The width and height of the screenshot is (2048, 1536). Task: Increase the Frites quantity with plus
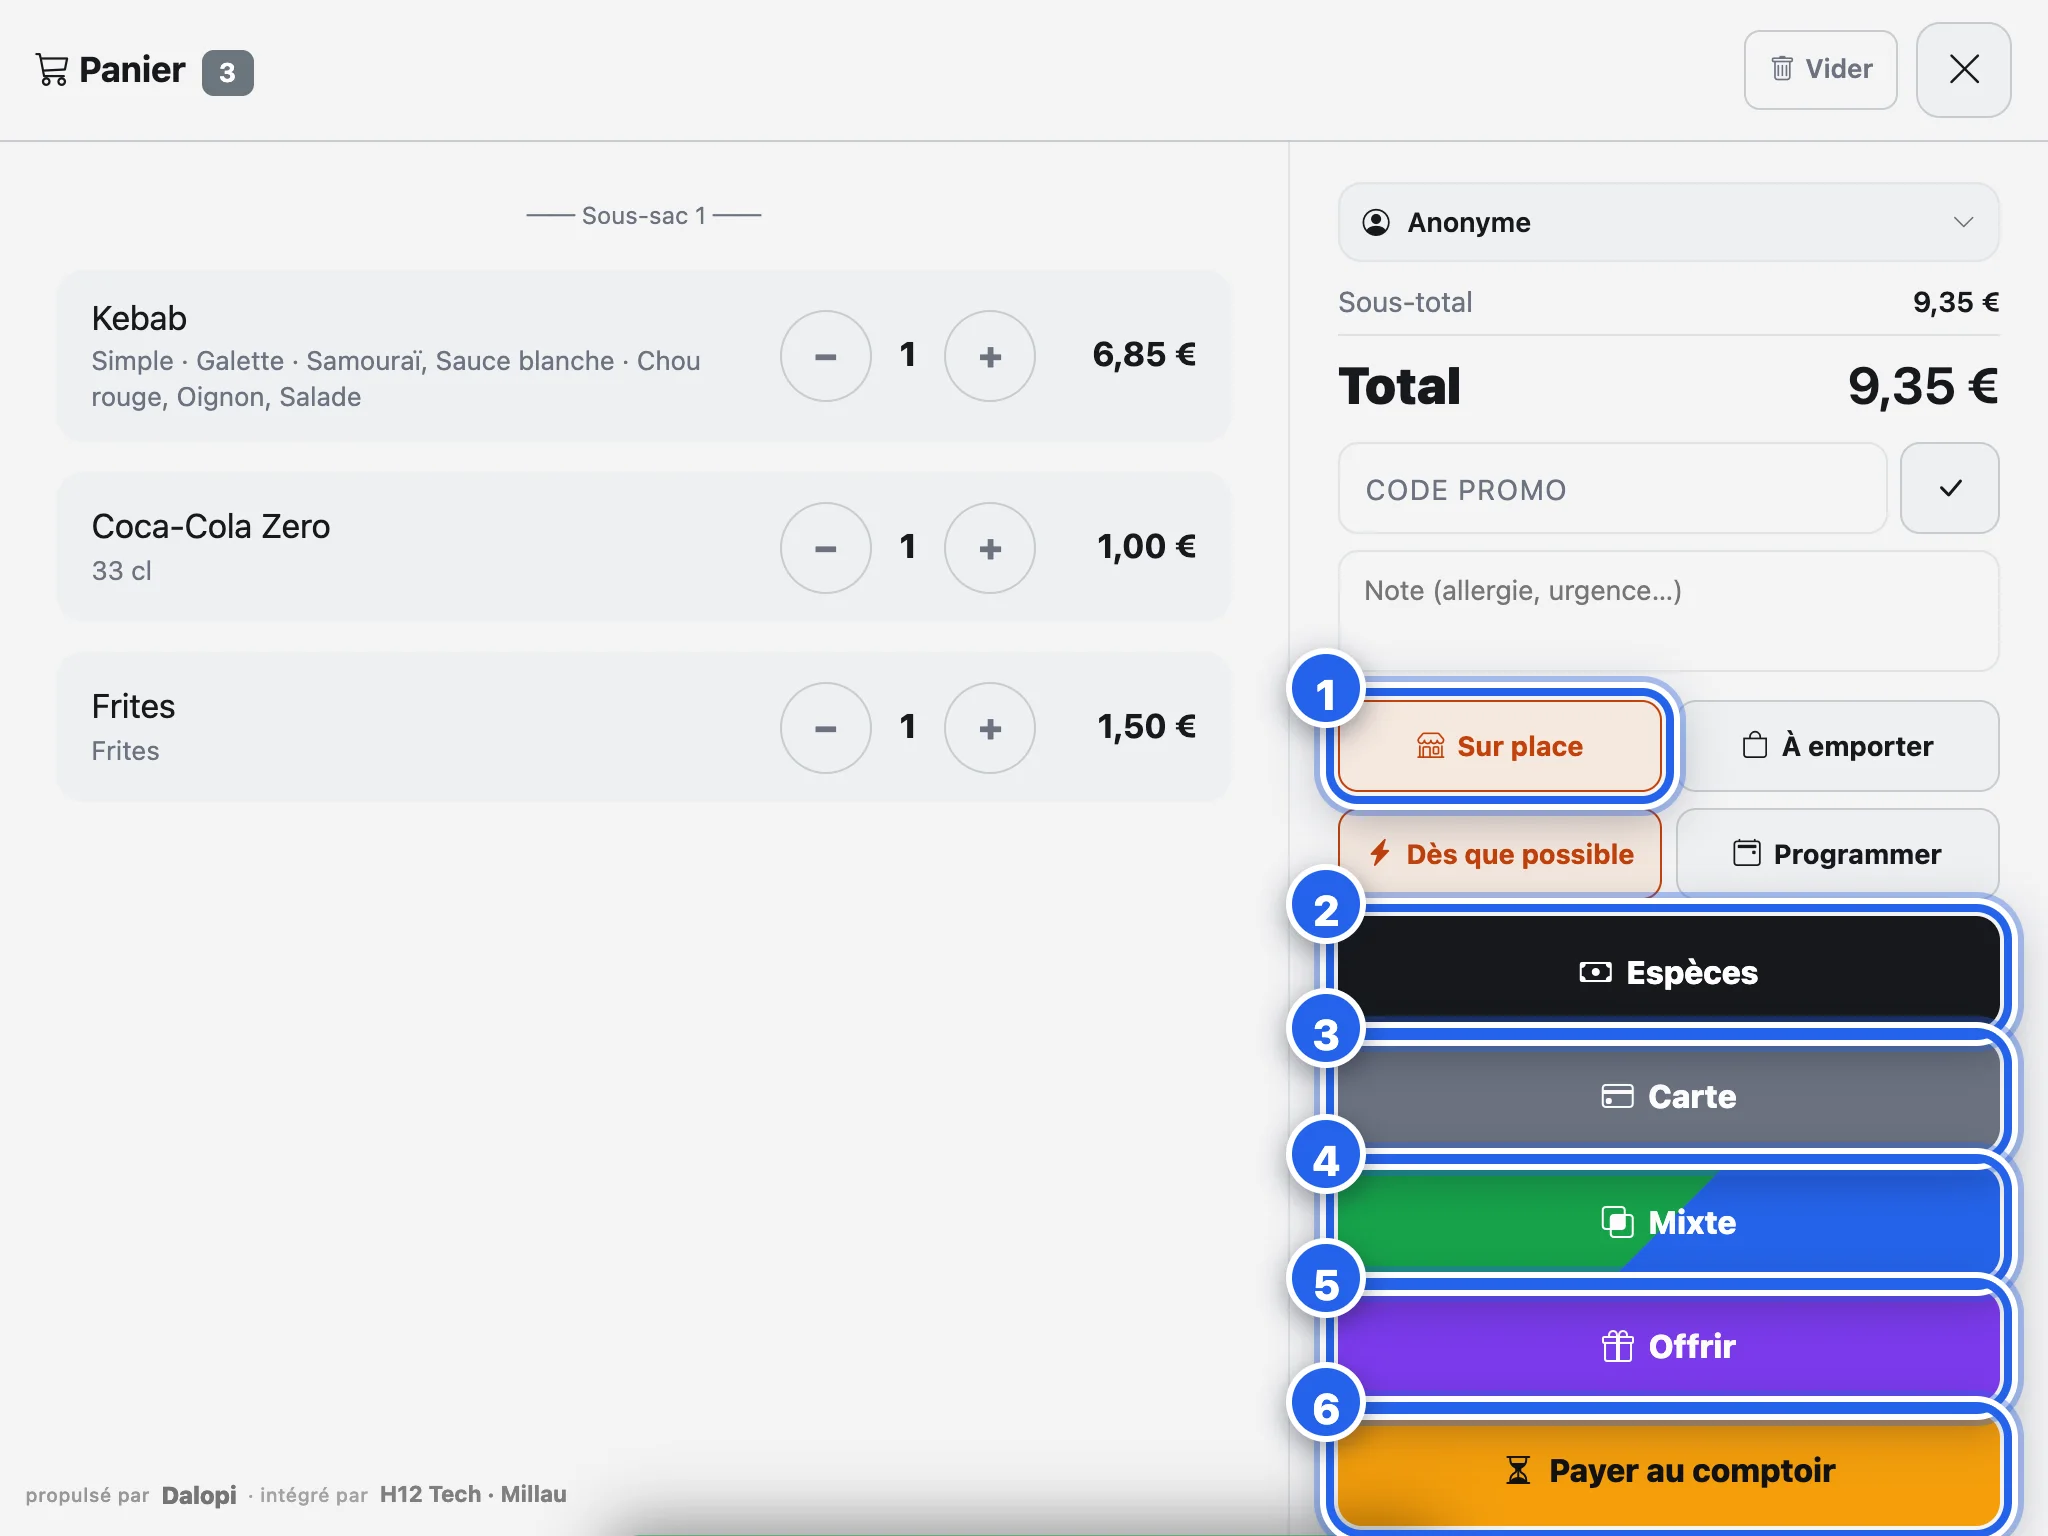tap(989, 728)
